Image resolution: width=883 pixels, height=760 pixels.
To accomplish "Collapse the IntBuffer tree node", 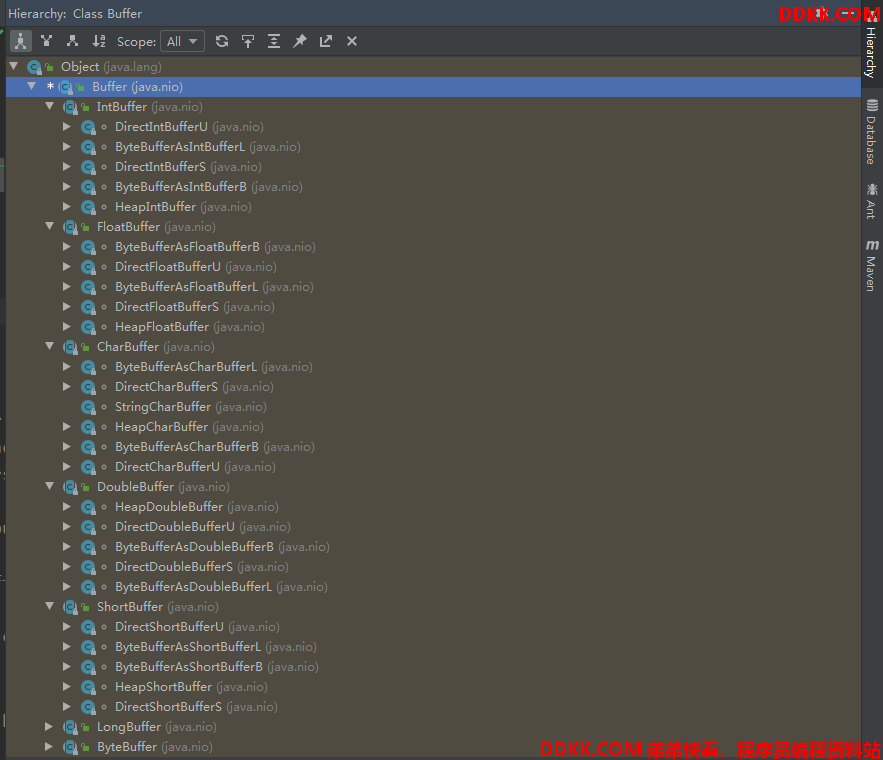I will [49, 107].
